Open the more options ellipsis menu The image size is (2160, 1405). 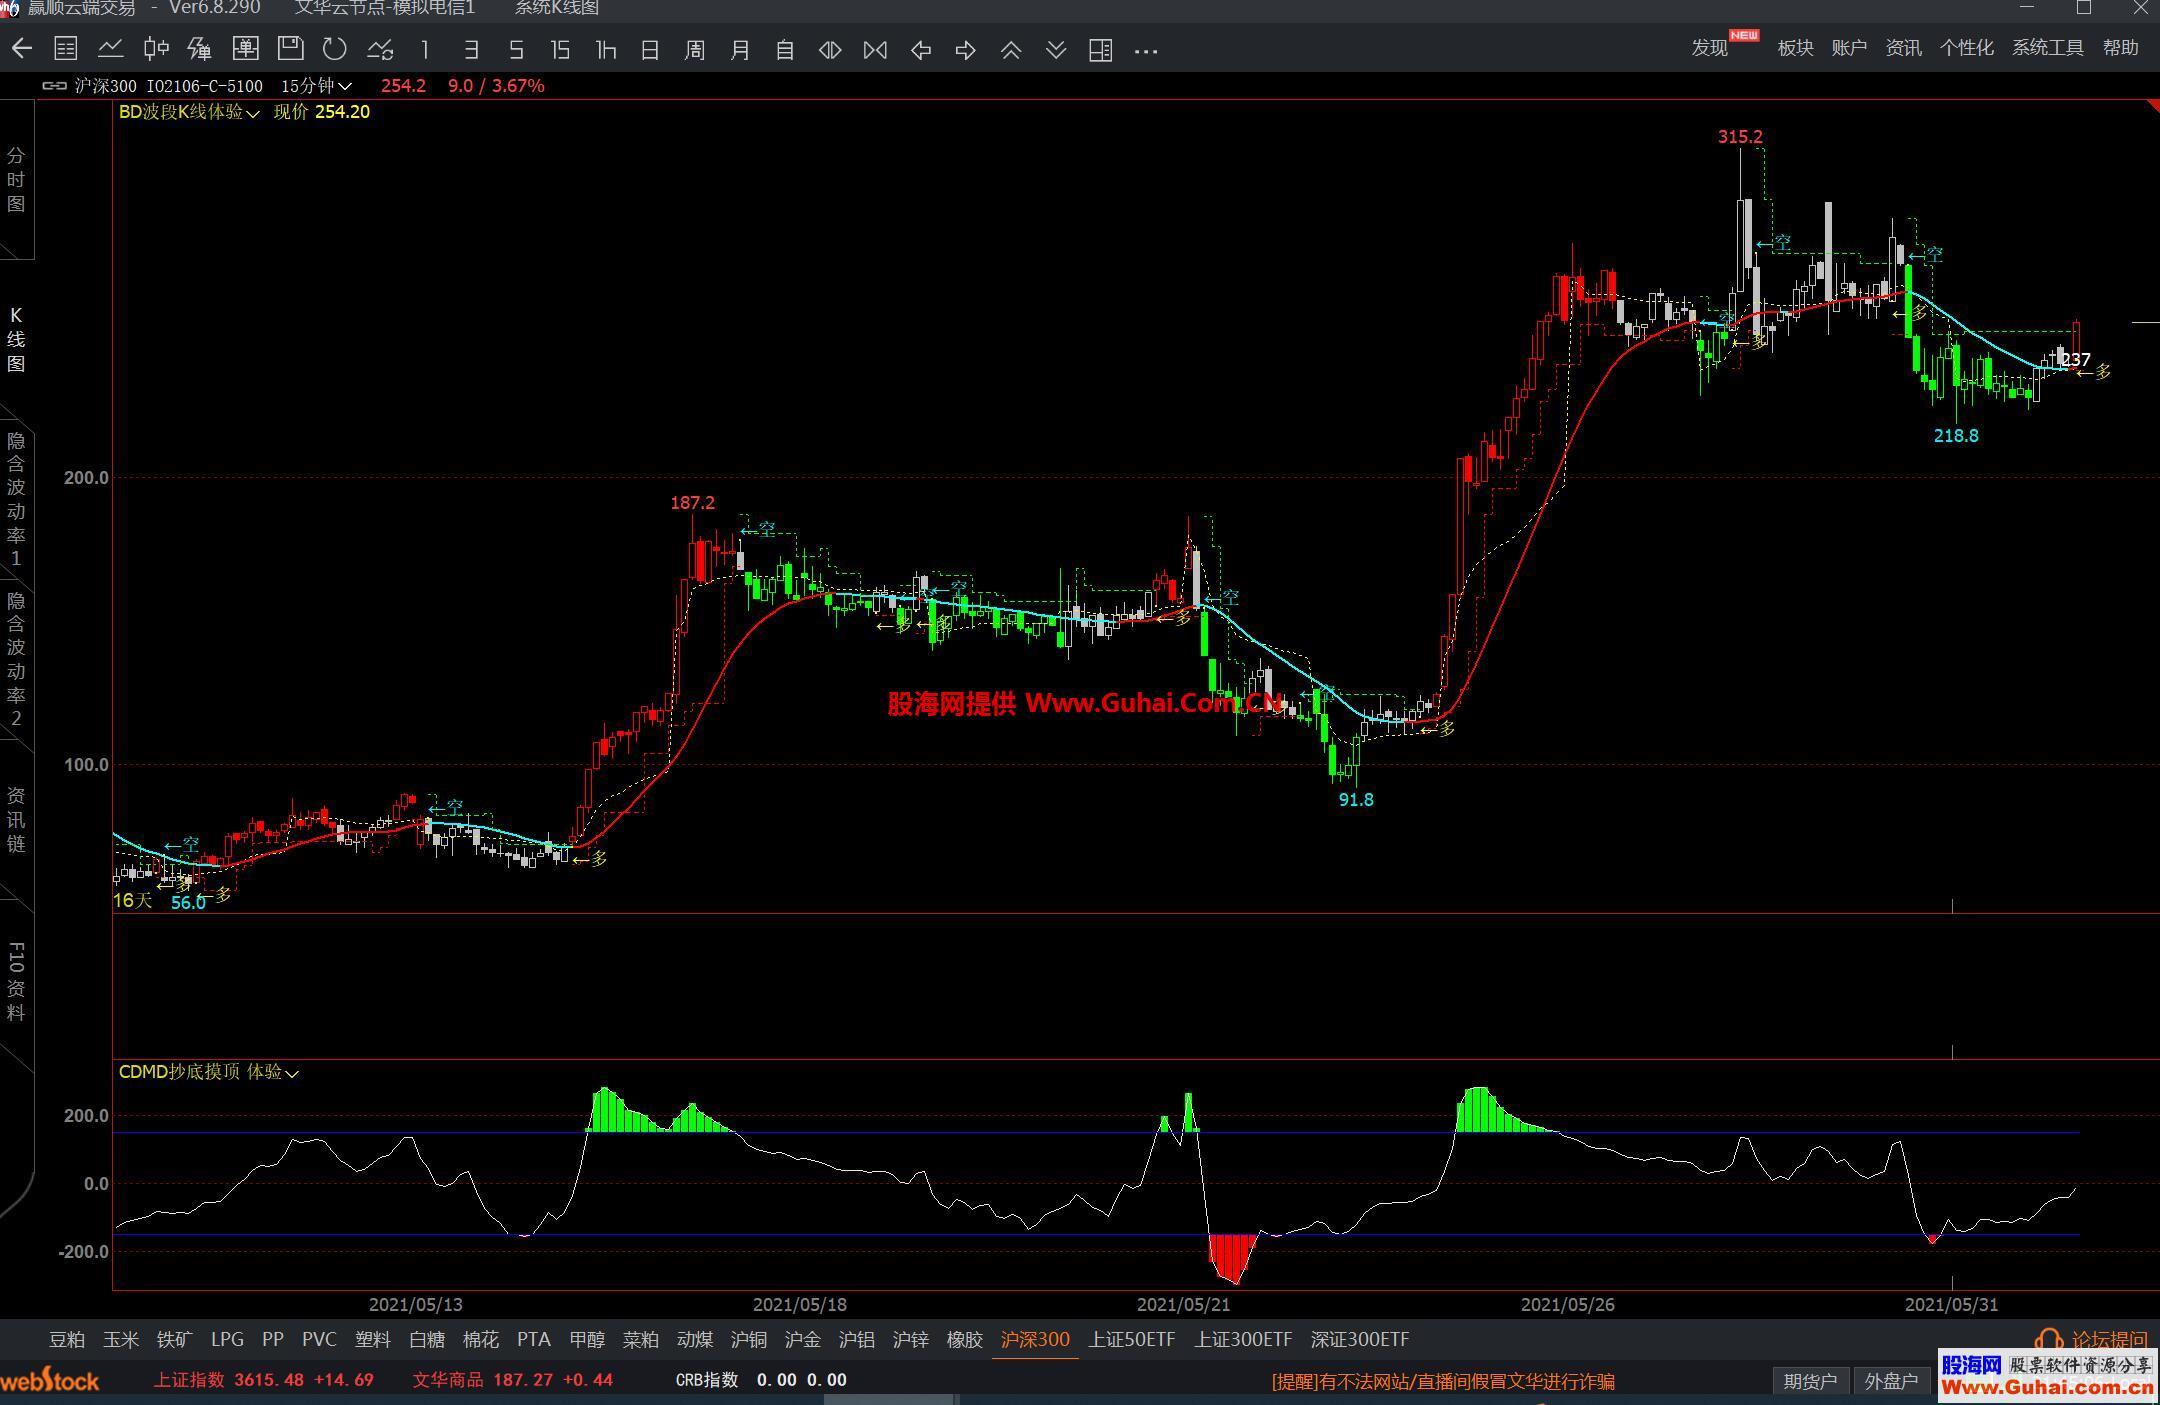(1146, 50)
